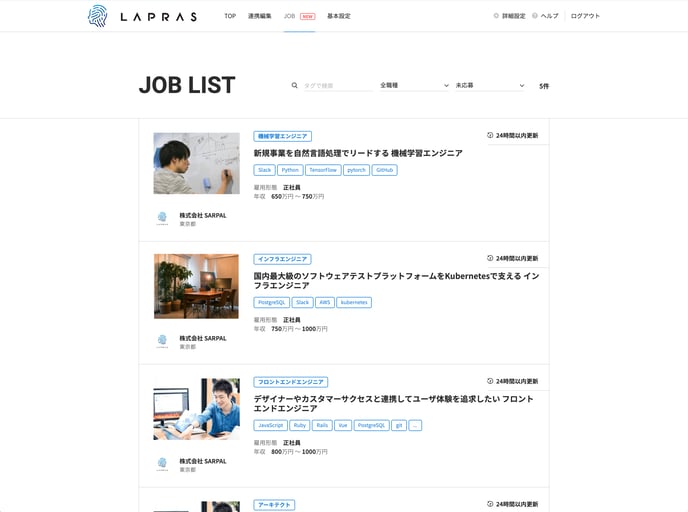Click the フロントエンドエンジニア category tag

pos(291,382)
